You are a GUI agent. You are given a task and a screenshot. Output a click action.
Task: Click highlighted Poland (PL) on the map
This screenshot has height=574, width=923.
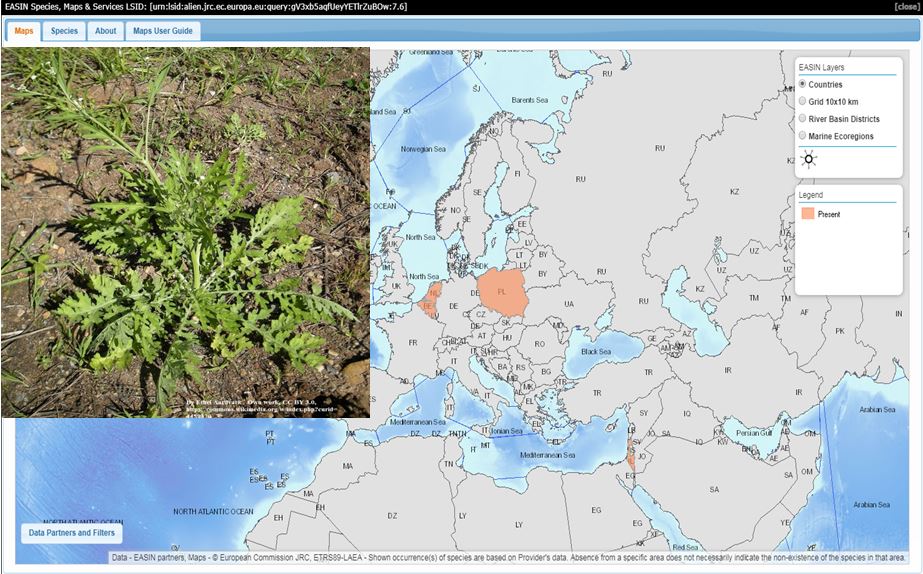[x=502, y=293]
